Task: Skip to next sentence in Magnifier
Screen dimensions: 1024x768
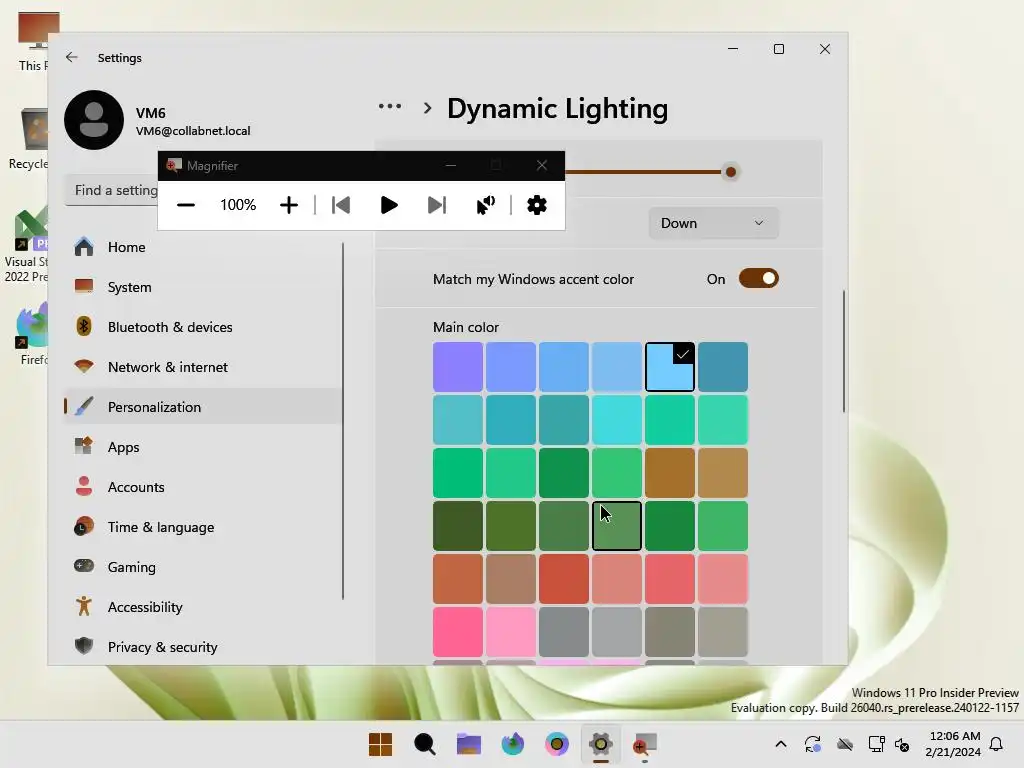Action: tap(437, 205)
